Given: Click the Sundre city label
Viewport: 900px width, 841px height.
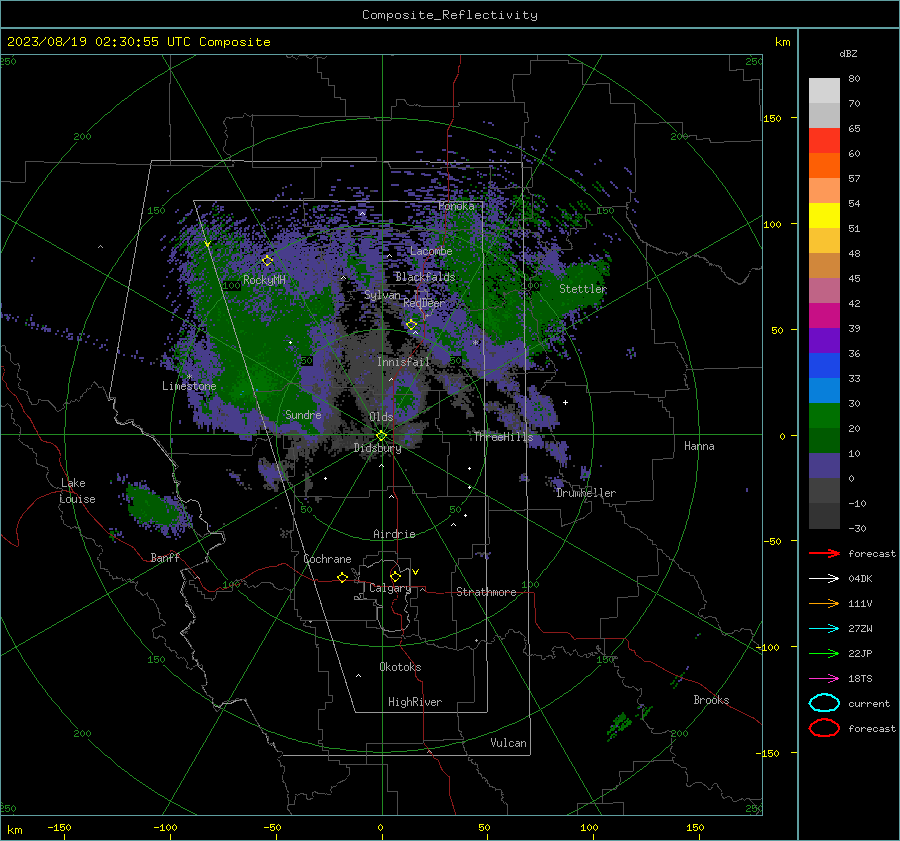Looking at the screenshot, I should tap(303, 414).
